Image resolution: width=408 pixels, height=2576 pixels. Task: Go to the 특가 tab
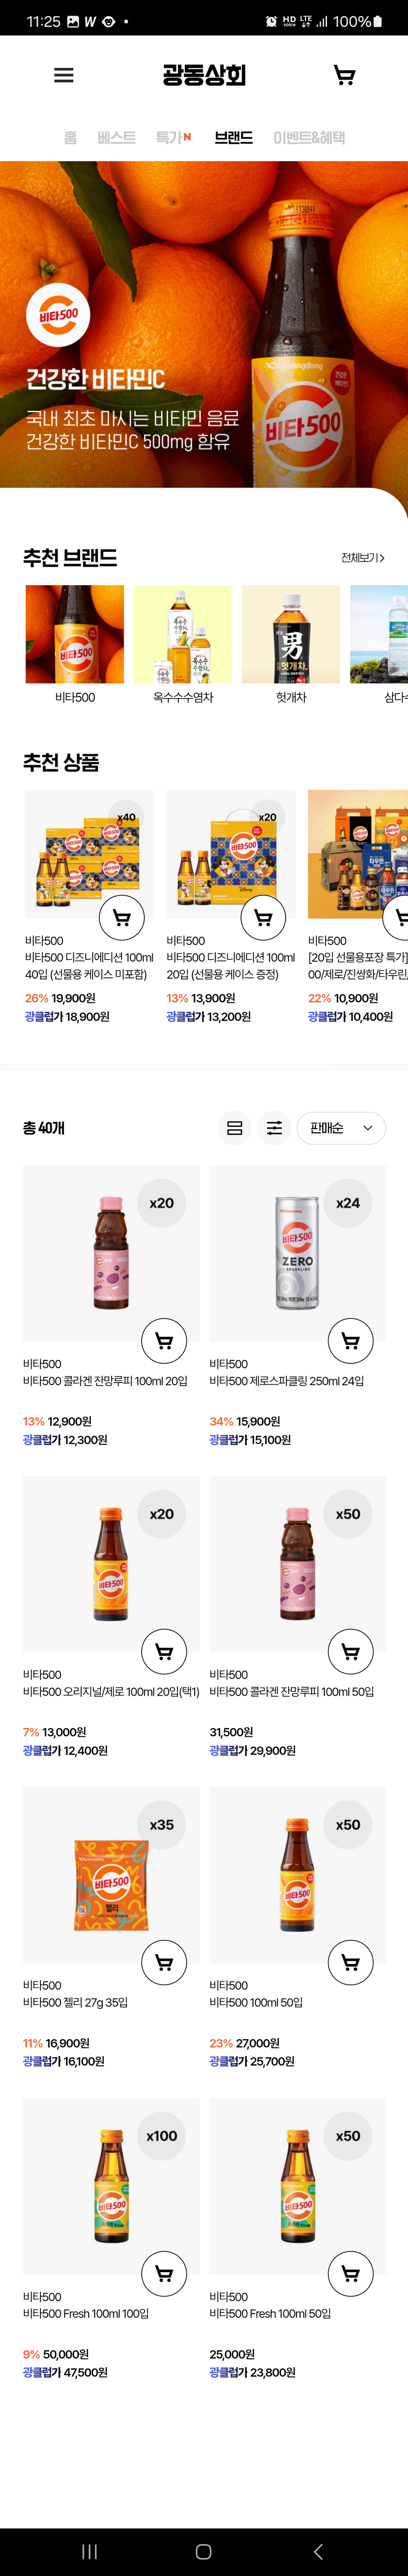172,138
